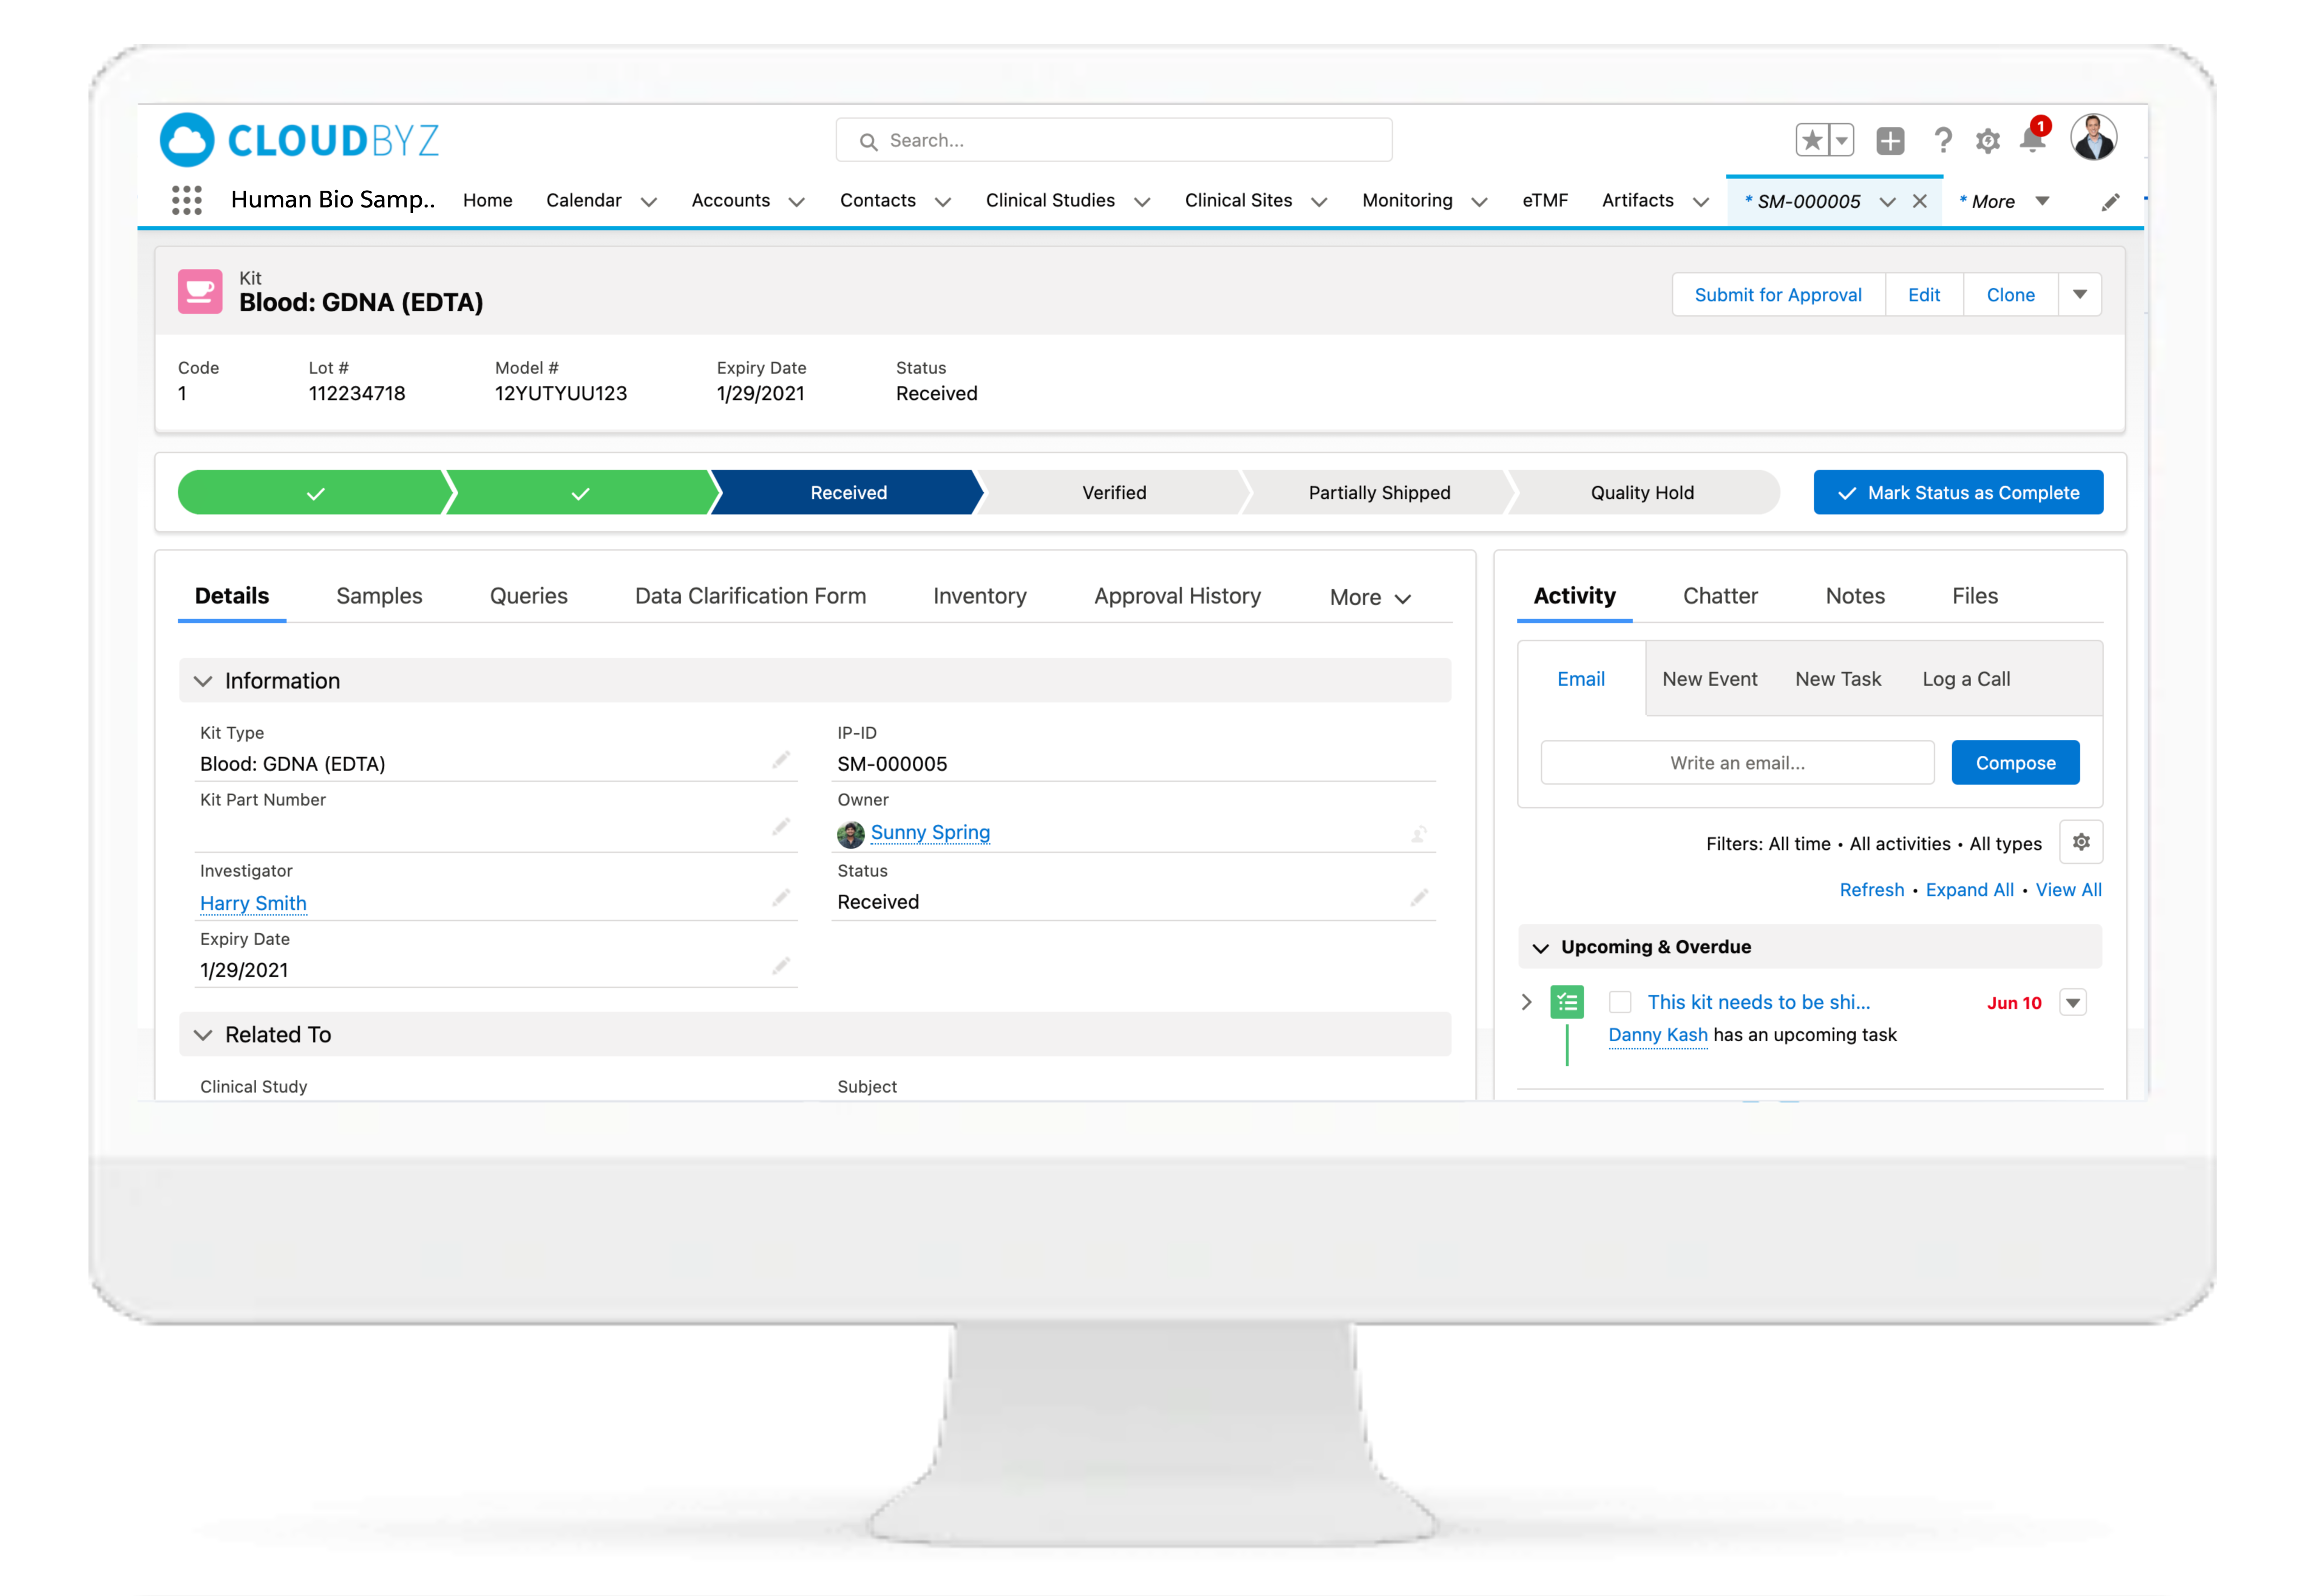This screenshot has height=1596, width=2305.
Task: Check the 'This kit needs to be shi...' task checkbox
Action: click(1620, 1002)
